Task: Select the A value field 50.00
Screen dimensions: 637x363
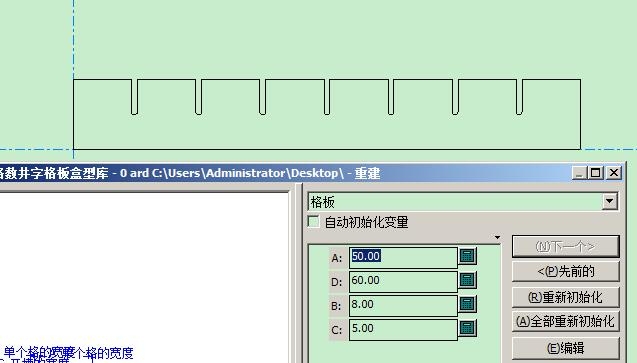Action: pos(403,257)
